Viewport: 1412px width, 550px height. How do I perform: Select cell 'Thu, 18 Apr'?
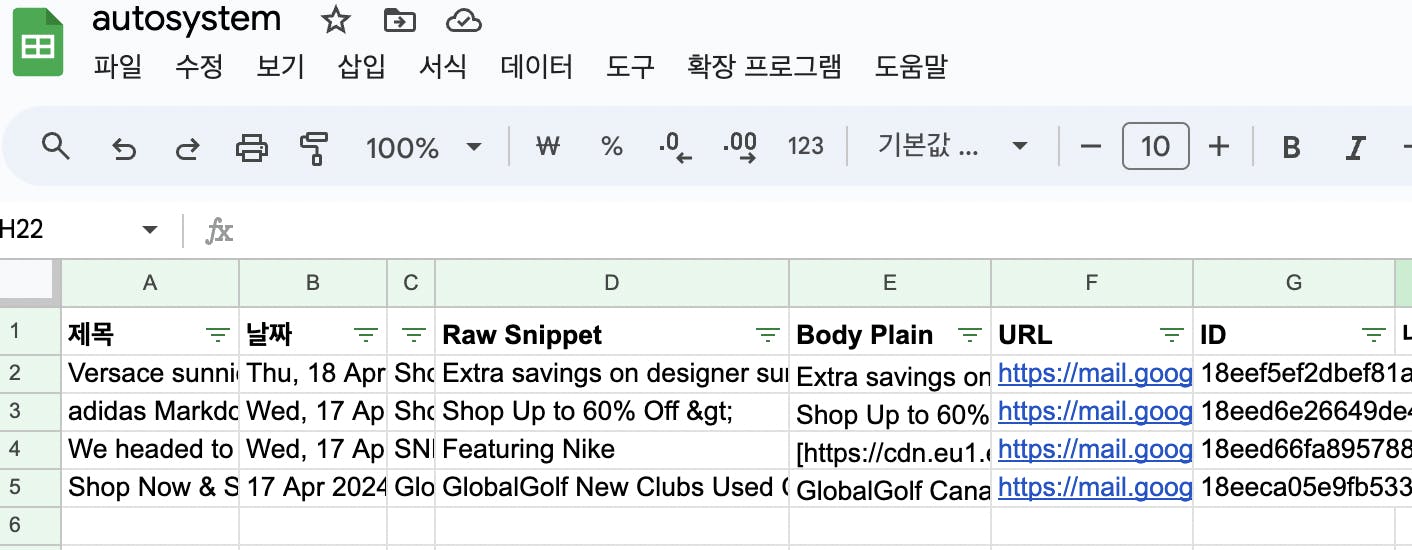click(x=313, y=374)
